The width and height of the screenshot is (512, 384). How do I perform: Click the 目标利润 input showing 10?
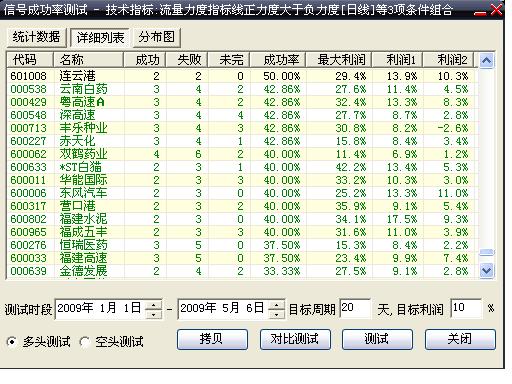tap(466, 308)
